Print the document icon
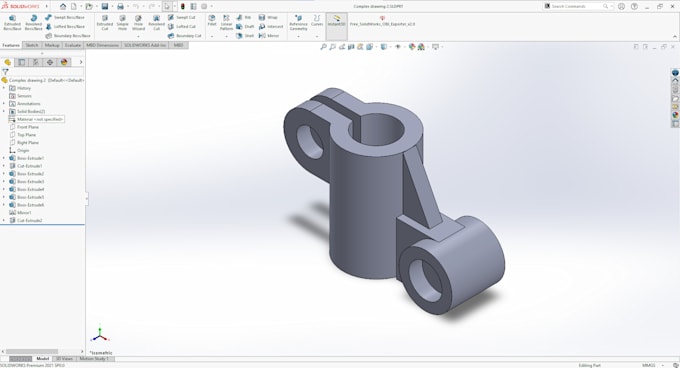 120,6
